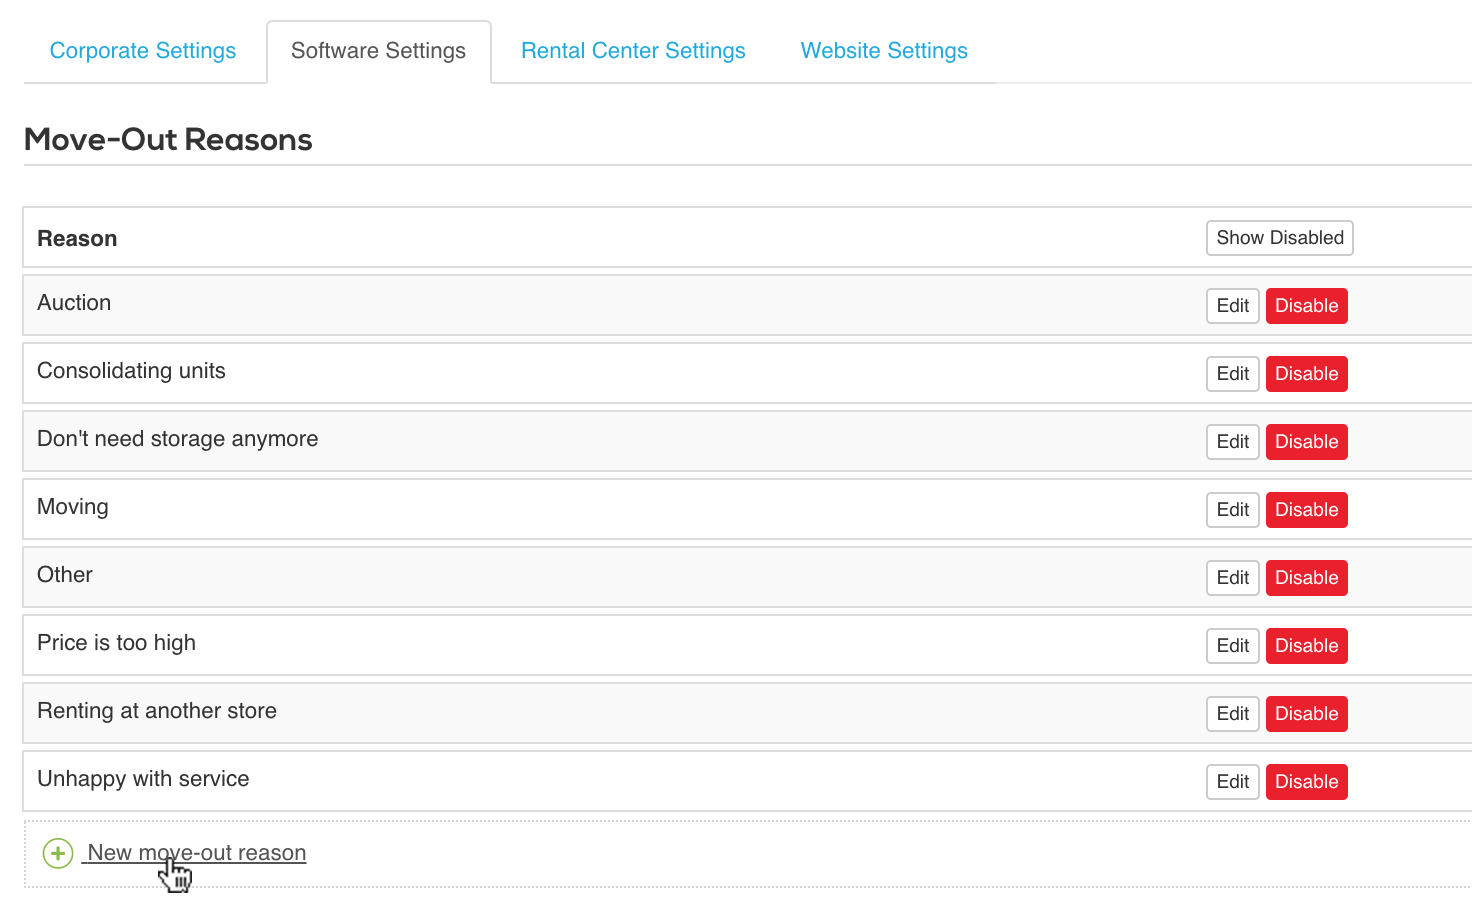The image size is (1472, 914).
Task: Open the Rental Center Settings tab
Action: [x=633, y=51]
